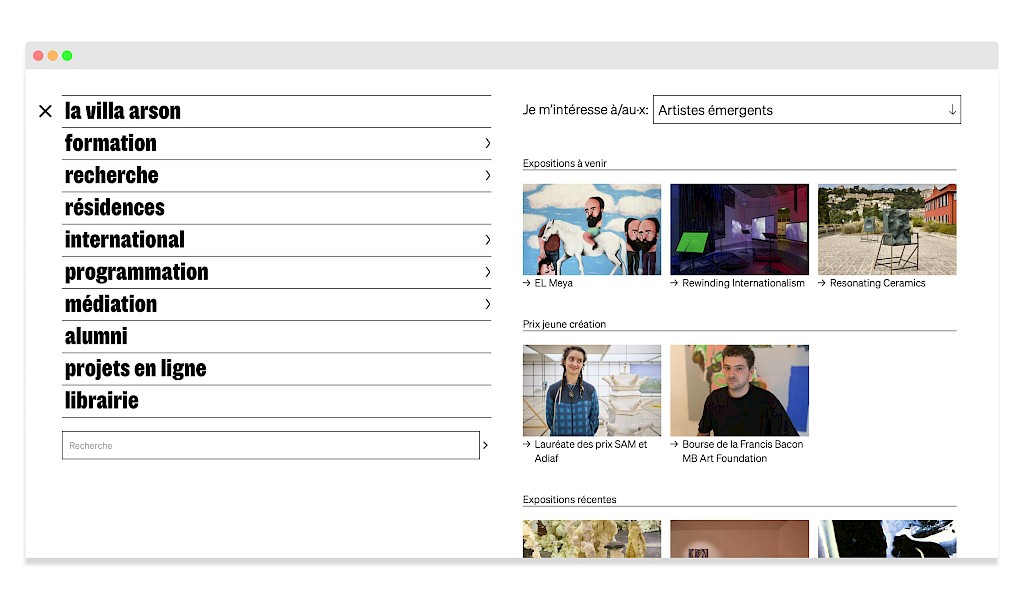This screenshot has width=1024, height=606.
Task: Go to the alumni menu item
Action: [96, 337]
